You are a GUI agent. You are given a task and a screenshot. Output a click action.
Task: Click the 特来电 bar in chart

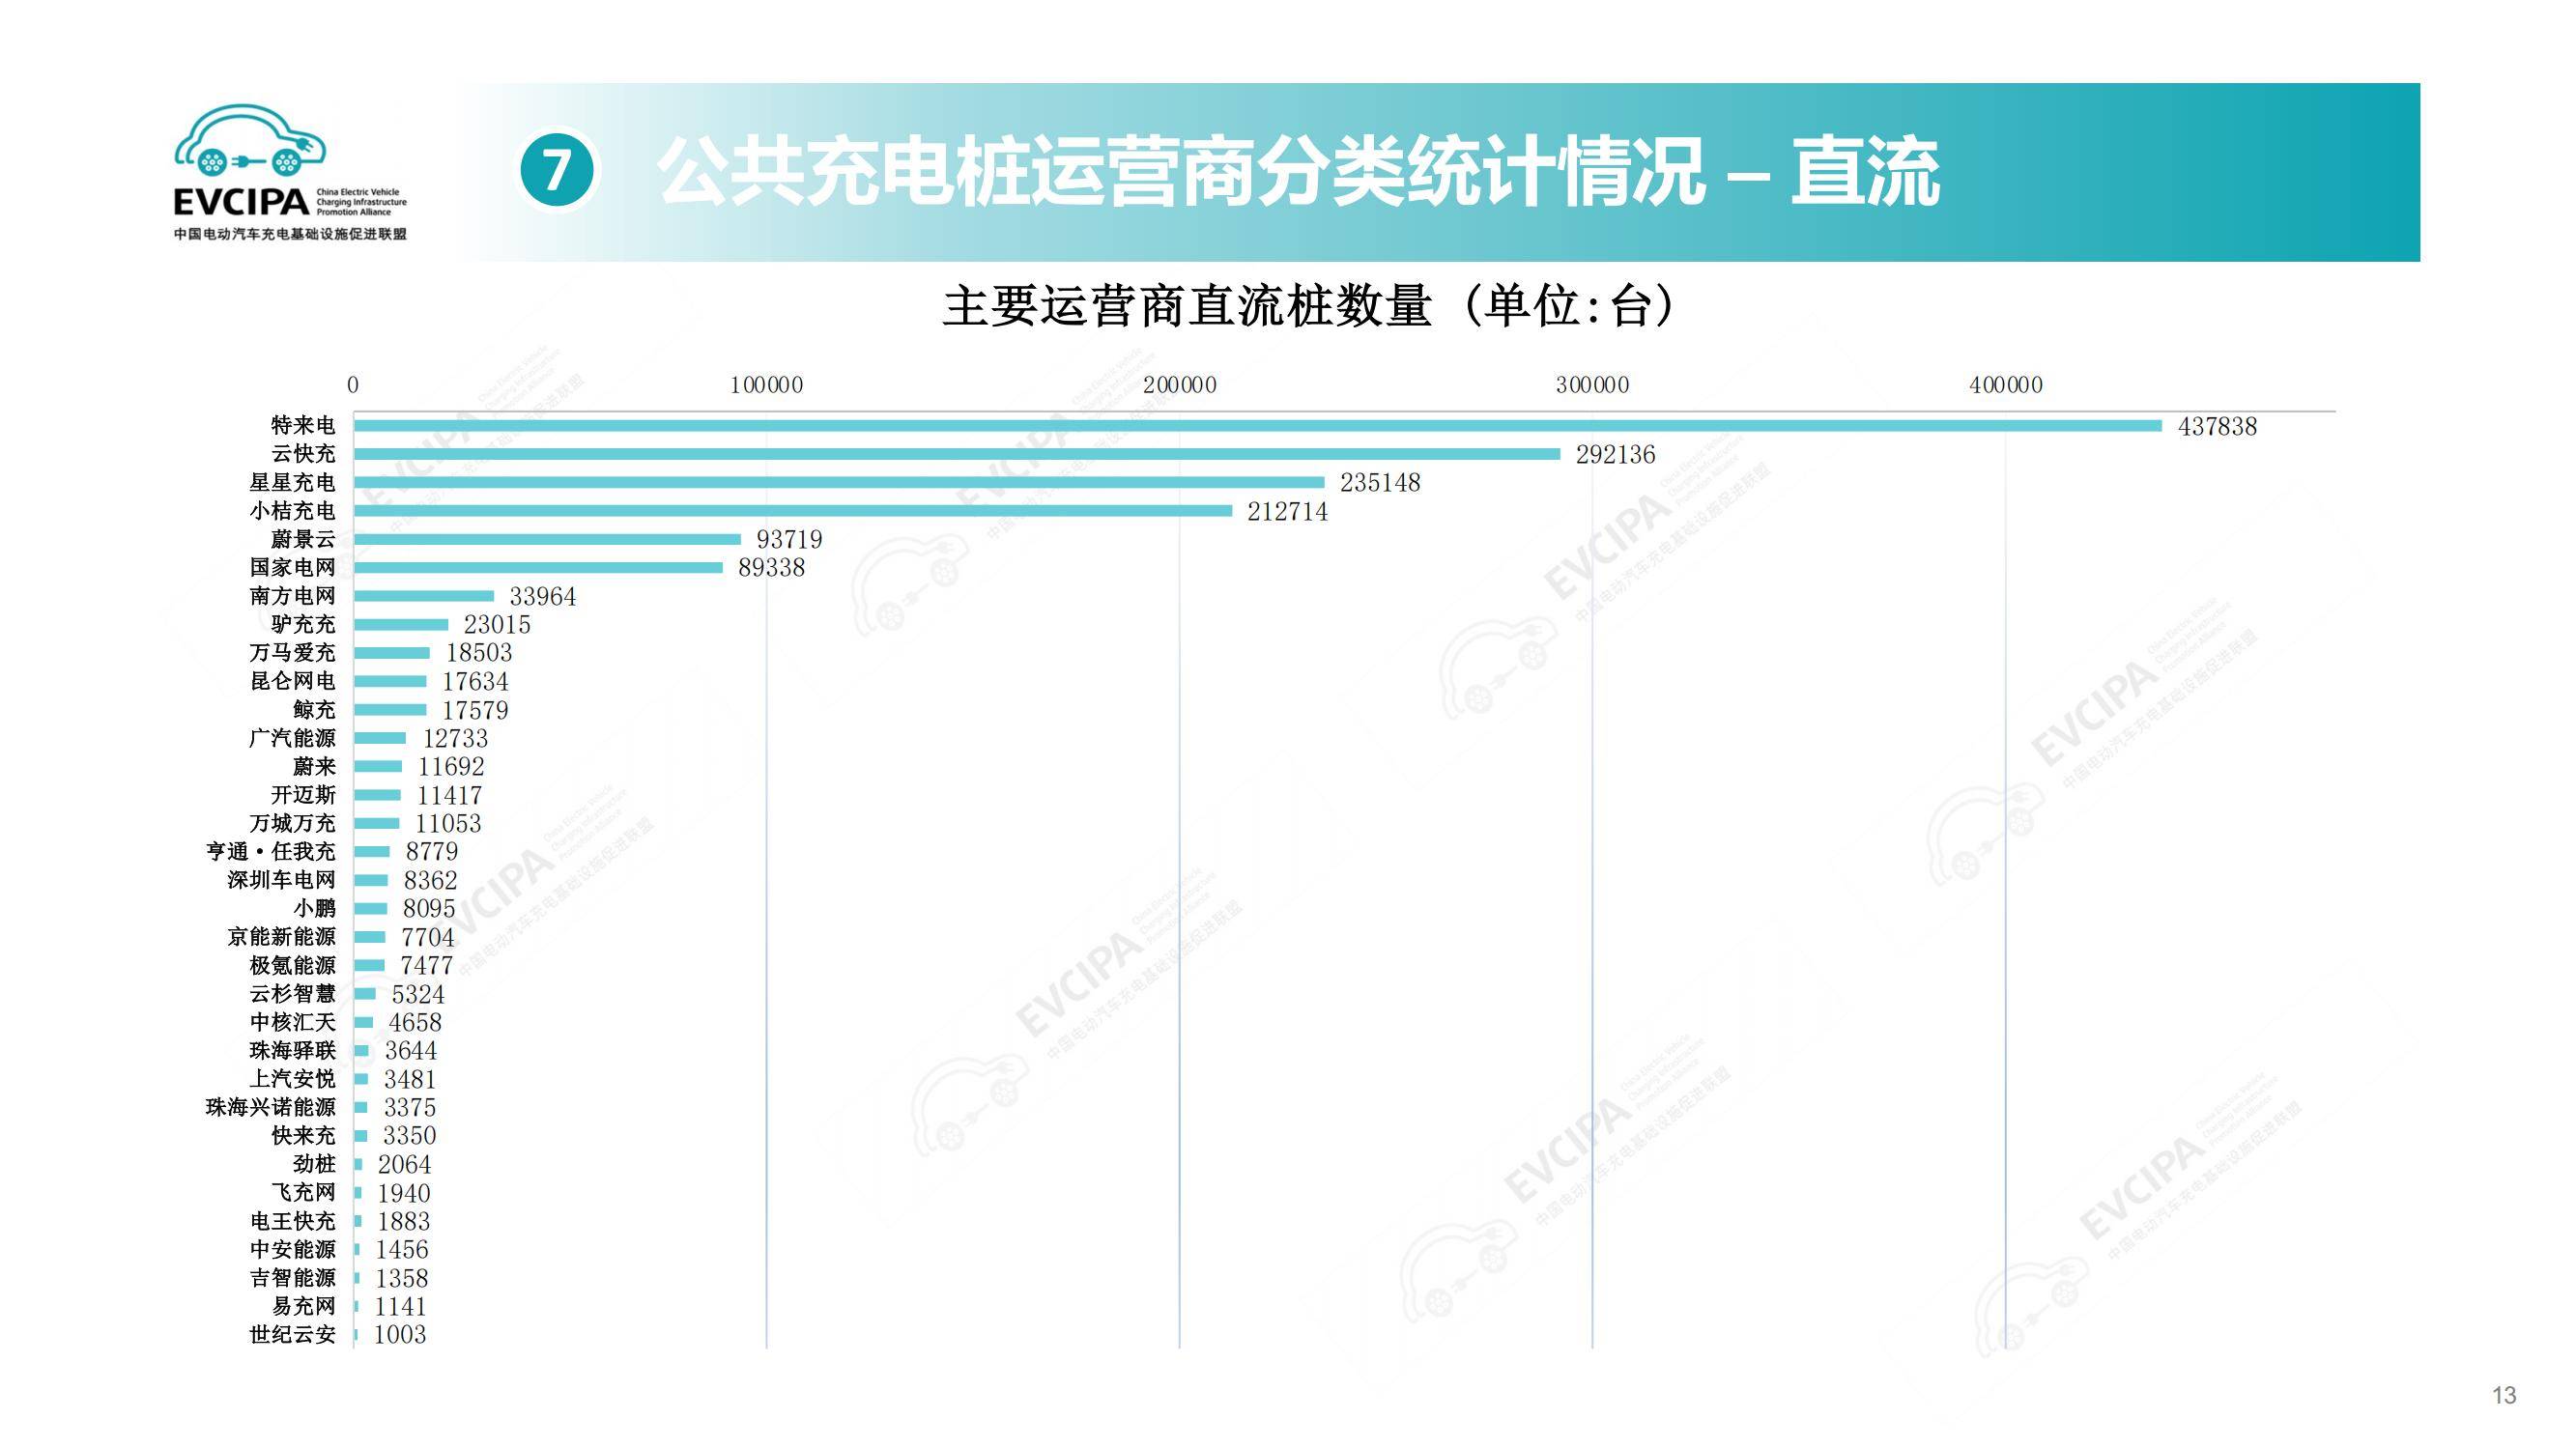[1257, 426]
